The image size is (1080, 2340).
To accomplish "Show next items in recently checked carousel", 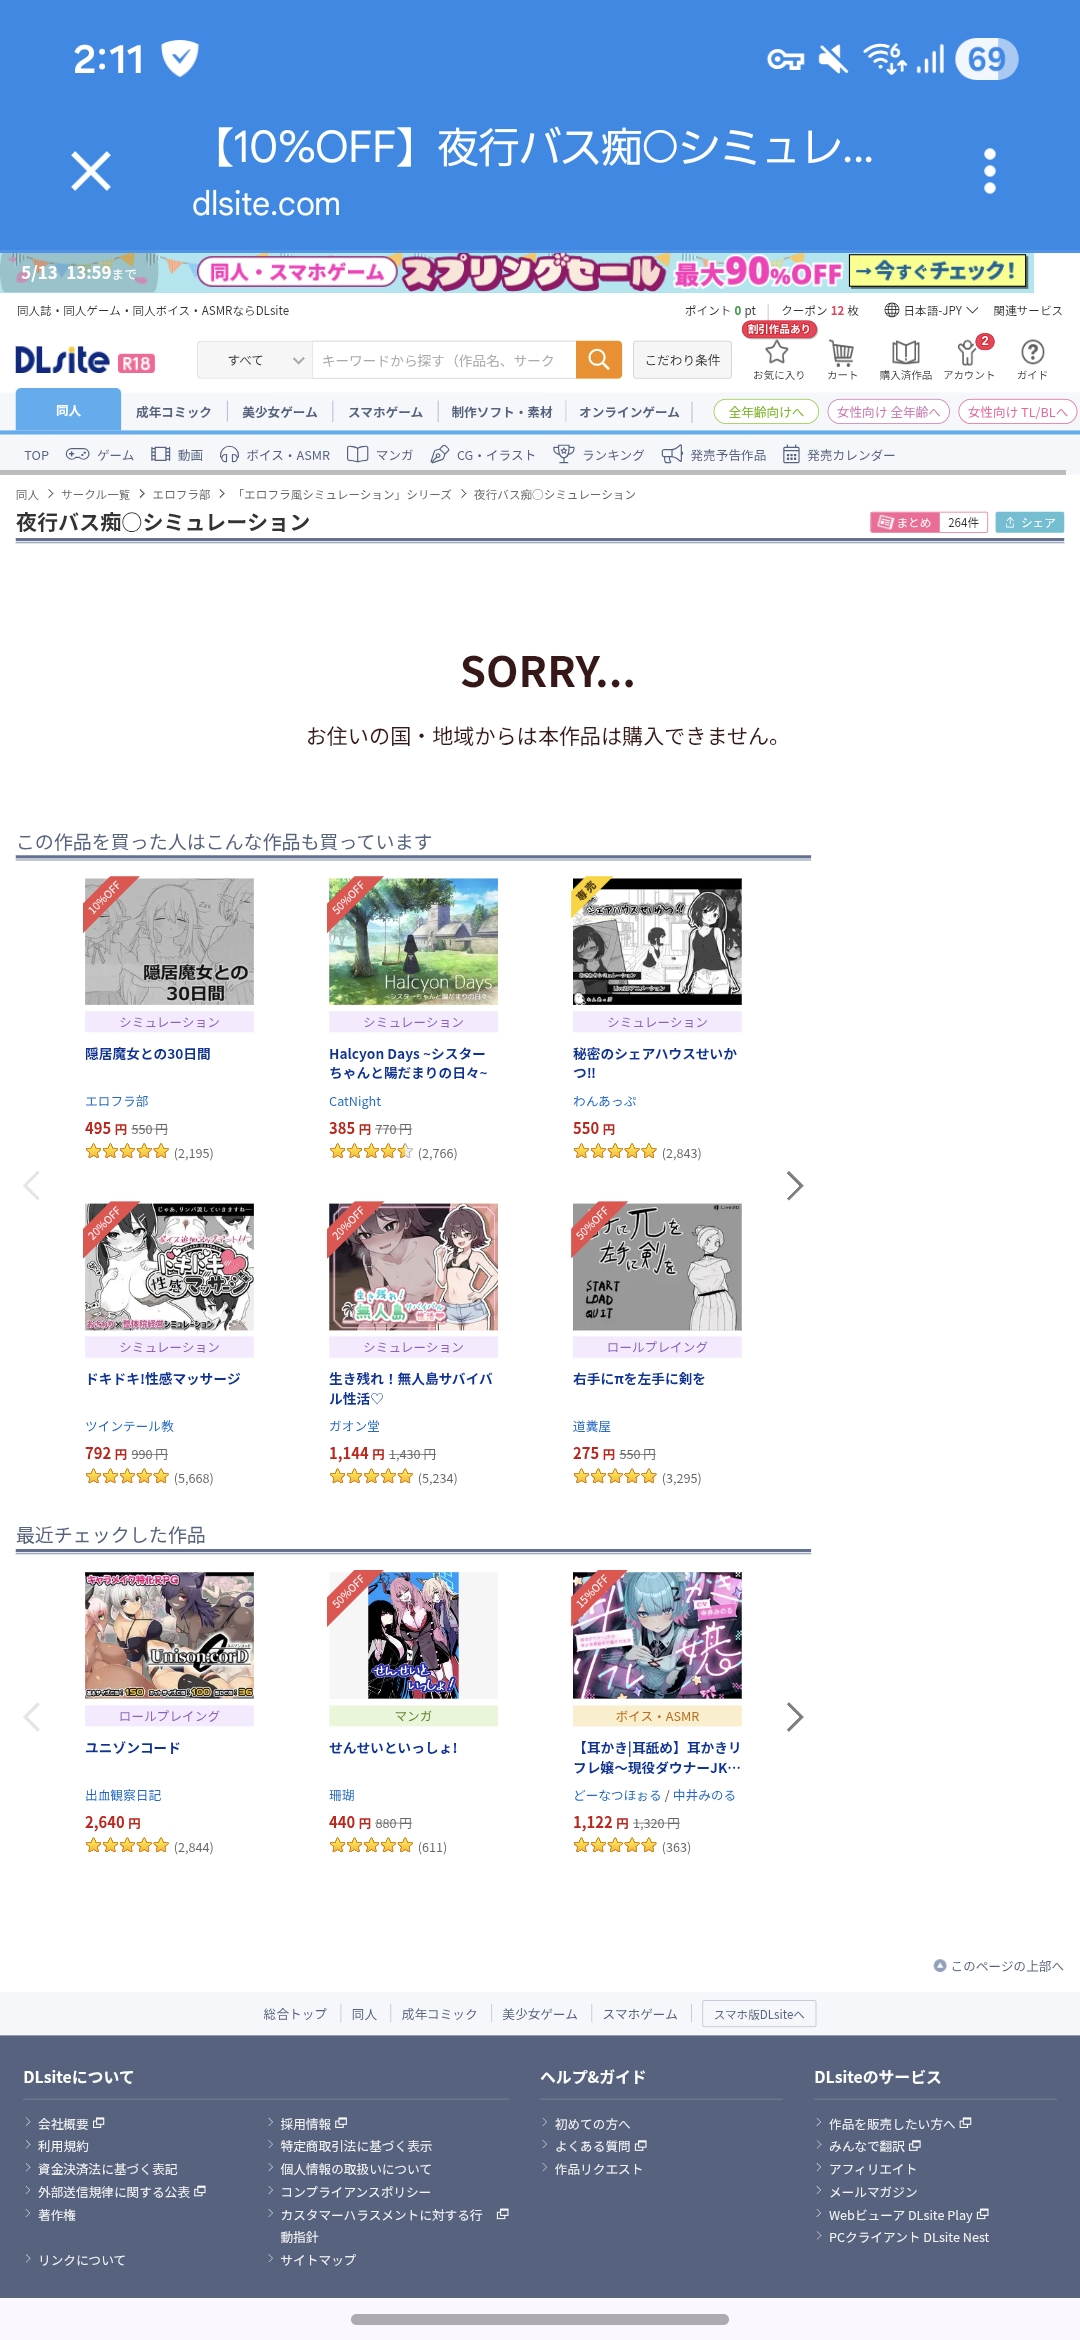I will pyautogui.click(x=794, y=1717).
